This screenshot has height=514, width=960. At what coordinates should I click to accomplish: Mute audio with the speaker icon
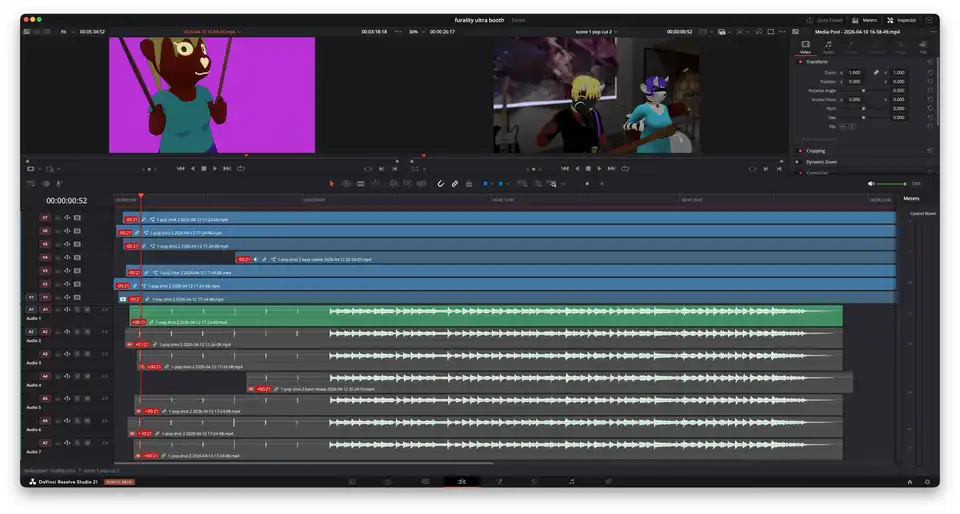pyautogui.click(x=871, y=184)
